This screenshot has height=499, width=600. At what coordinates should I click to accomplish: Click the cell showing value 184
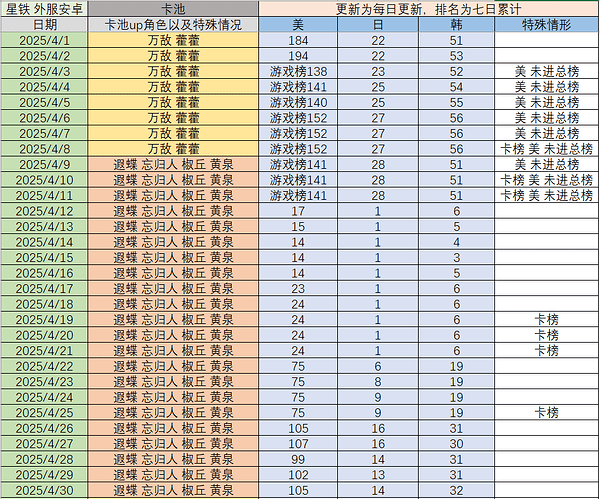(x=298, y=40)
